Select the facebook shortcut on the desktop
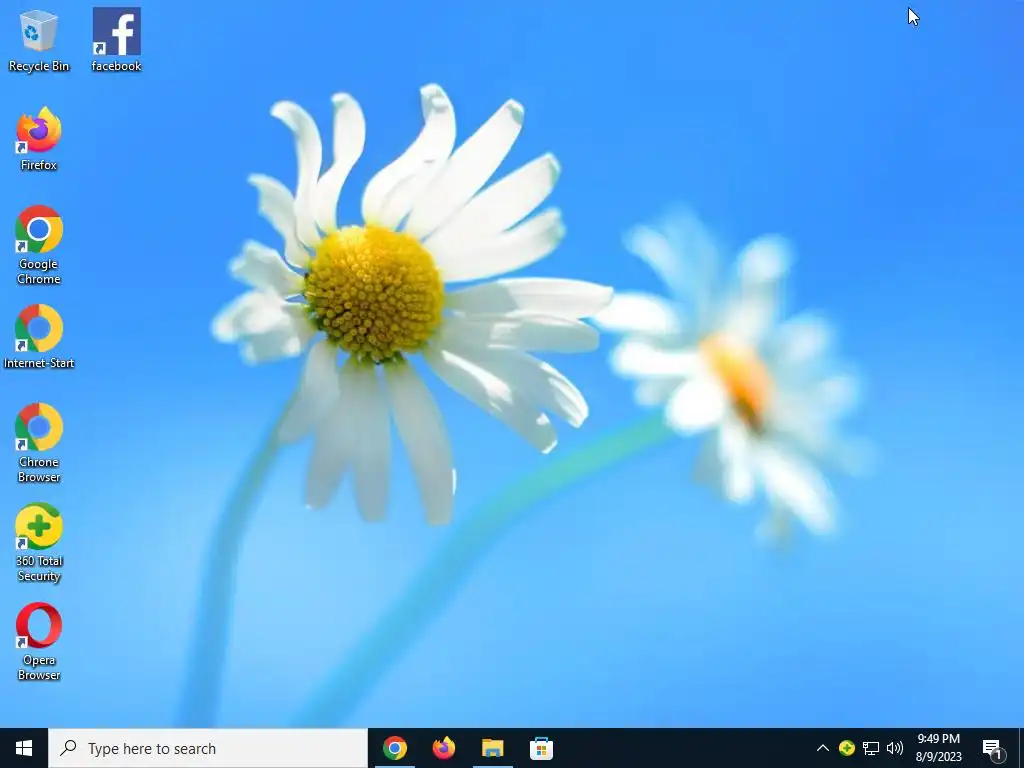Screen dimensions: 1024x768 [116, 40]
